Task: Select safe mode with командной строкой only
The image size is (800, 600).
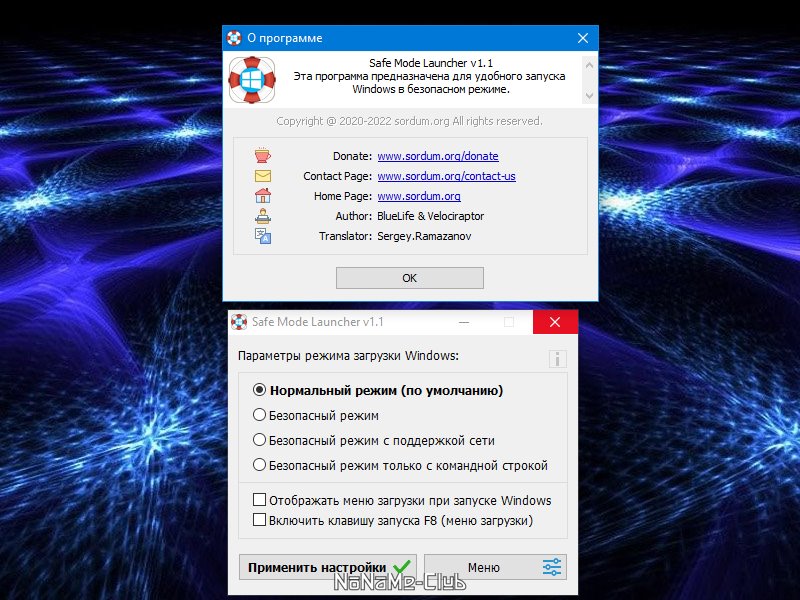Action: point(259,465)
